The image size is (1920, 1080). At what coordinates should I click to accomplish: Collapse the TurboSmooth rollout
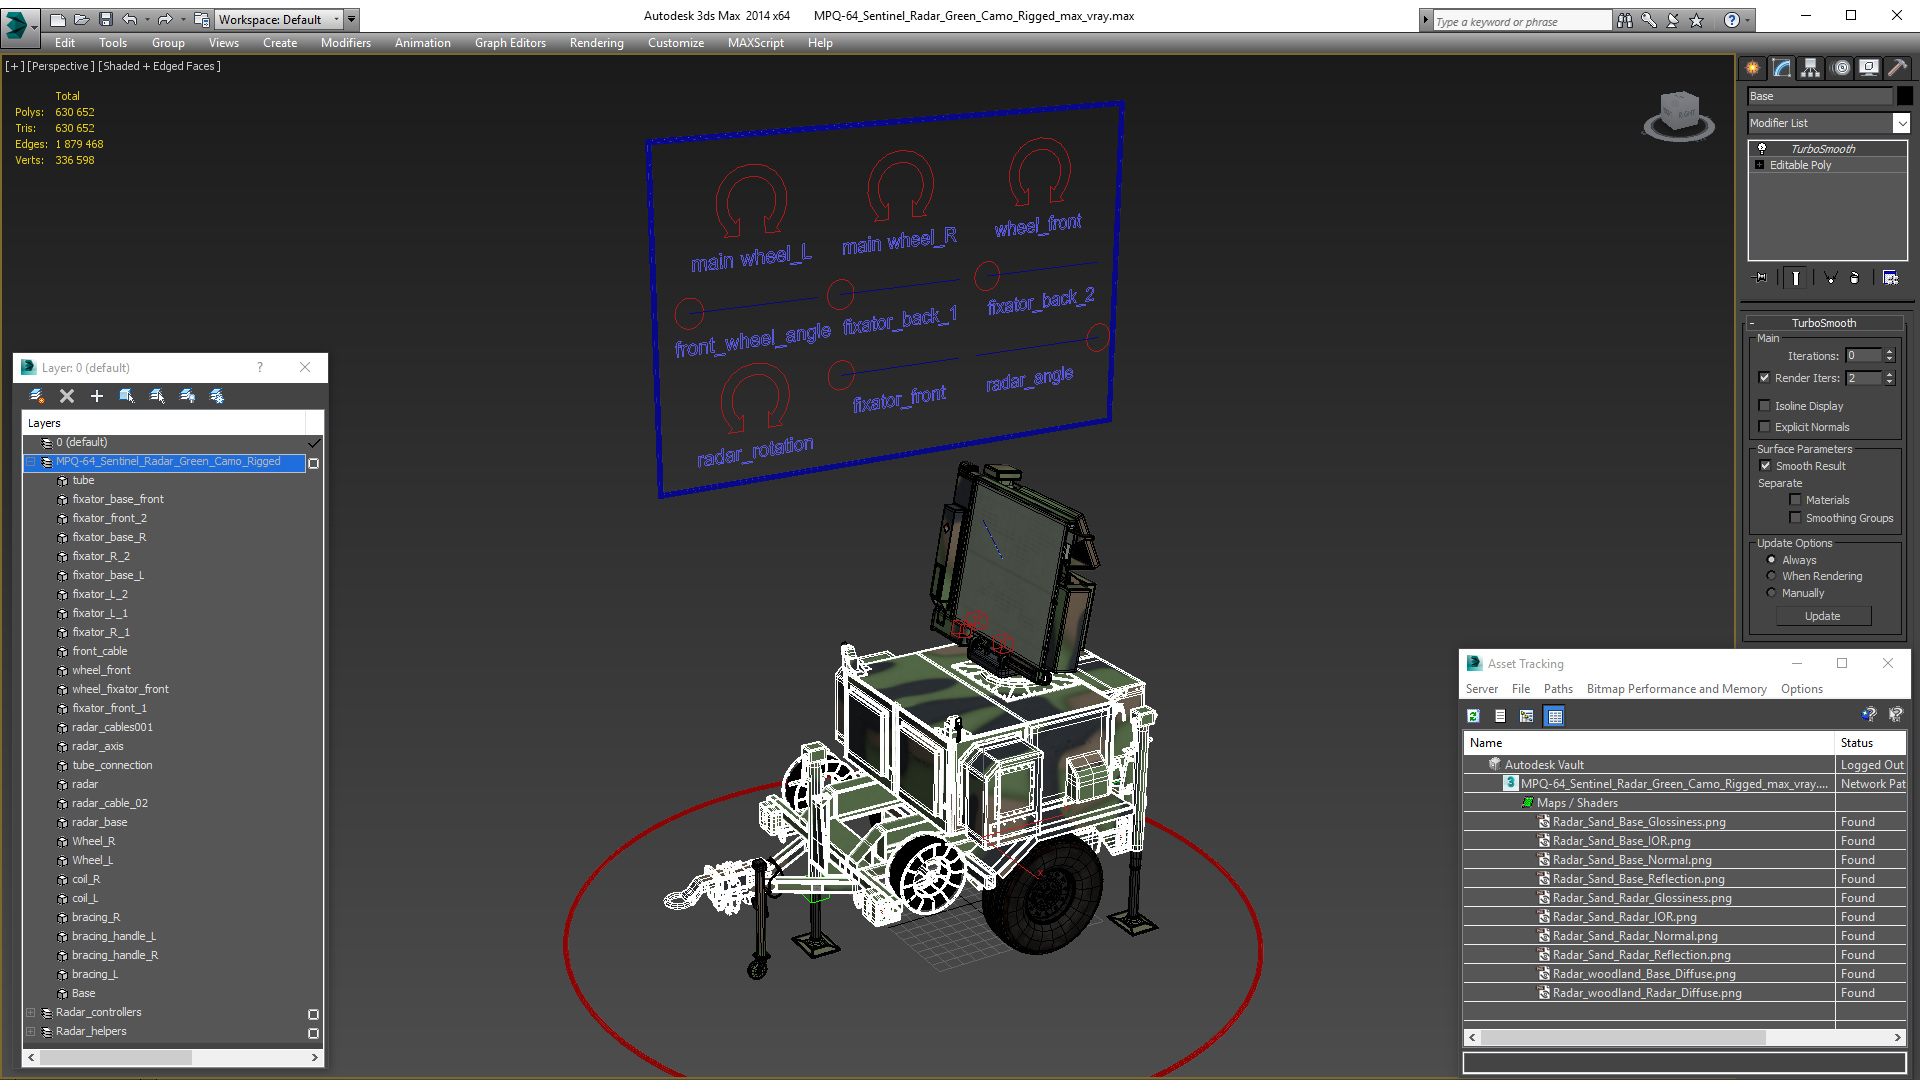coord(1824,323)
